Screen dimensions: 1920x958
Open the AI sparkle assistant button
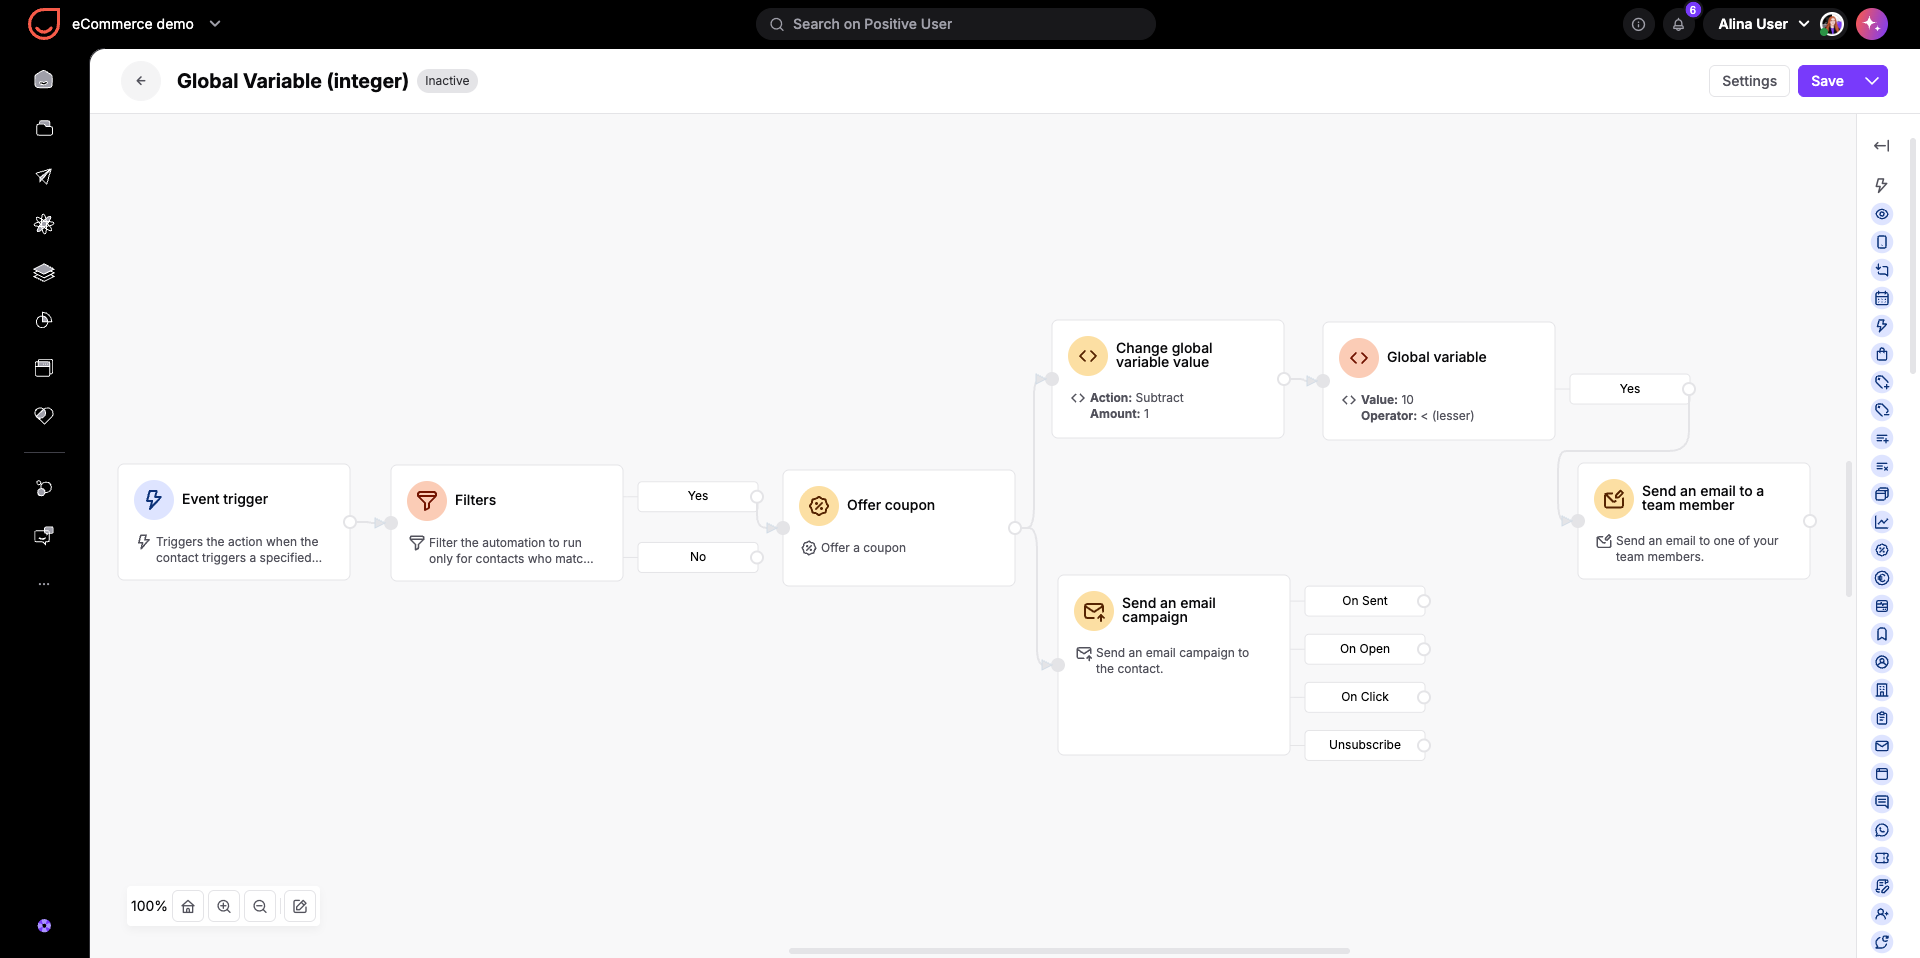pos(1871,24)
